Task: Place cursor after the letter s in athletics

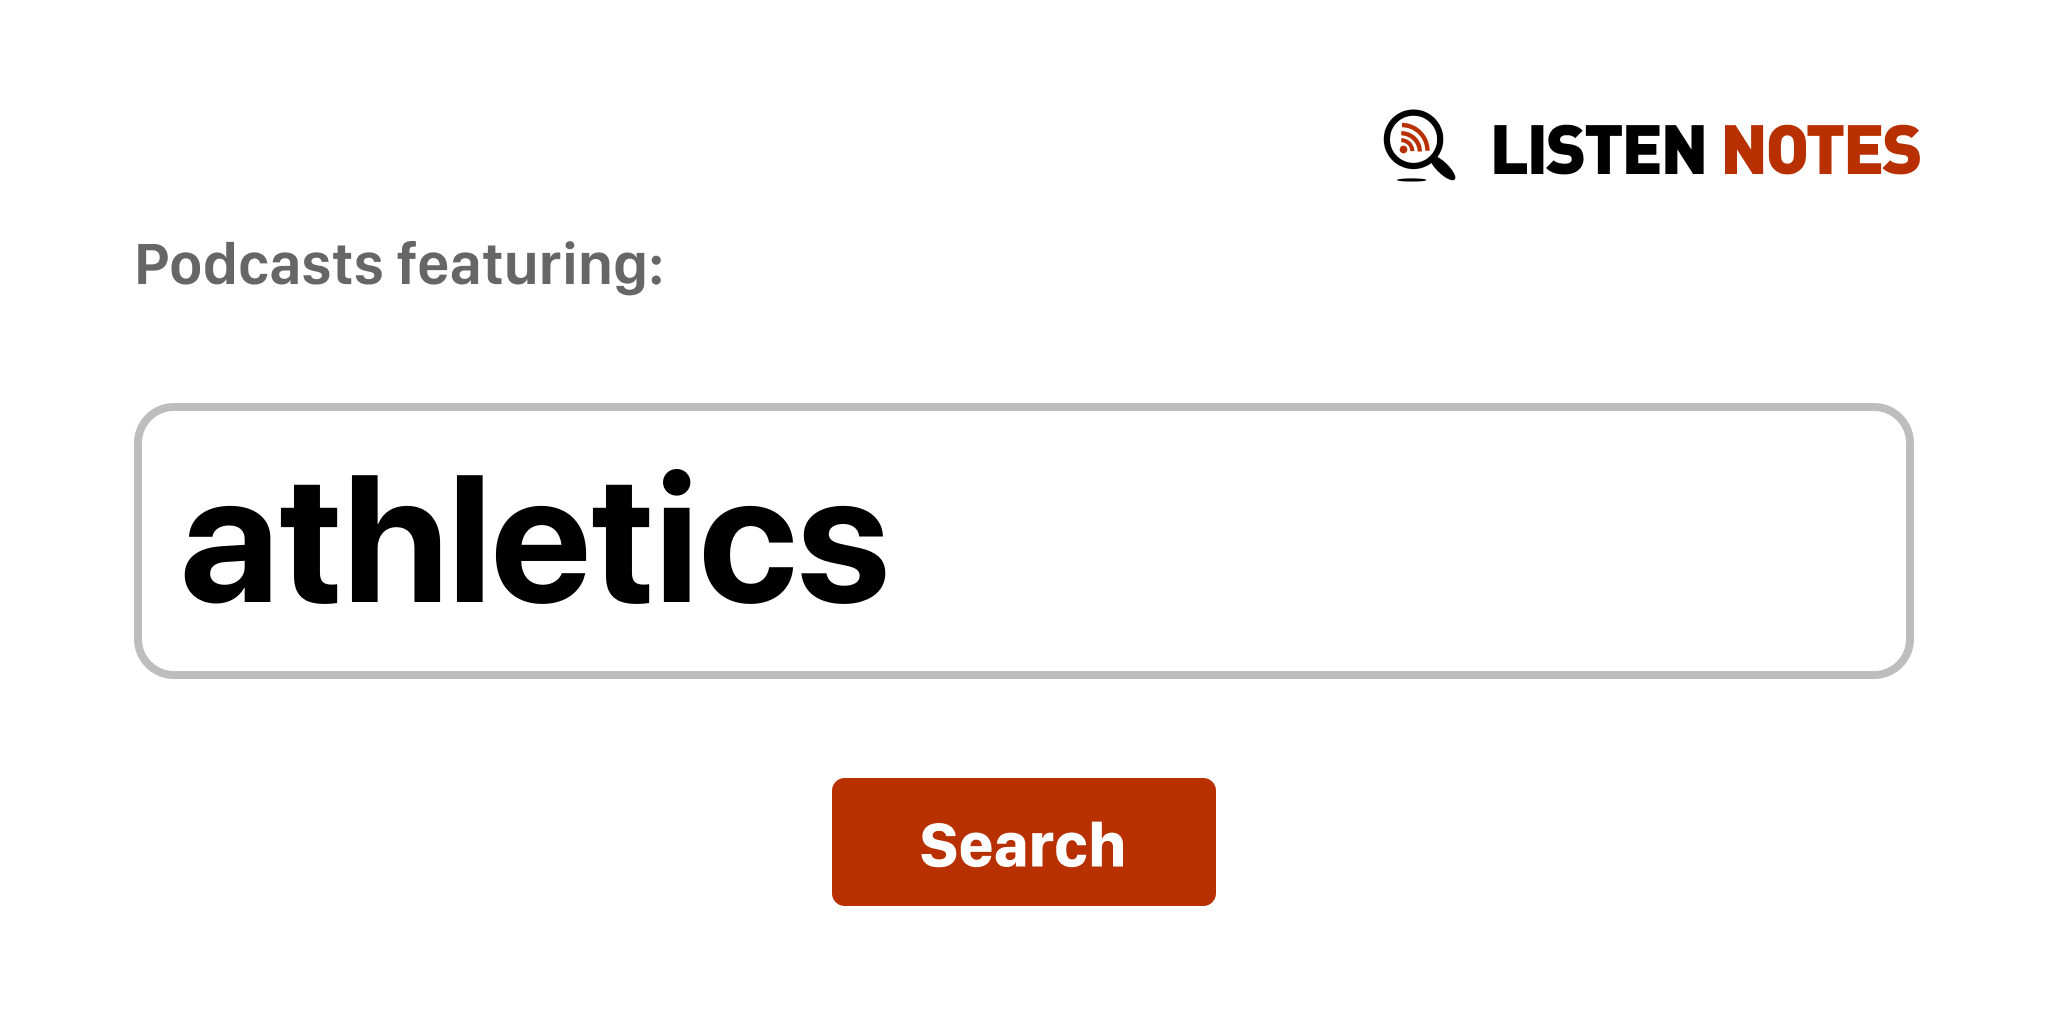Action: click(x=889, y=541)
